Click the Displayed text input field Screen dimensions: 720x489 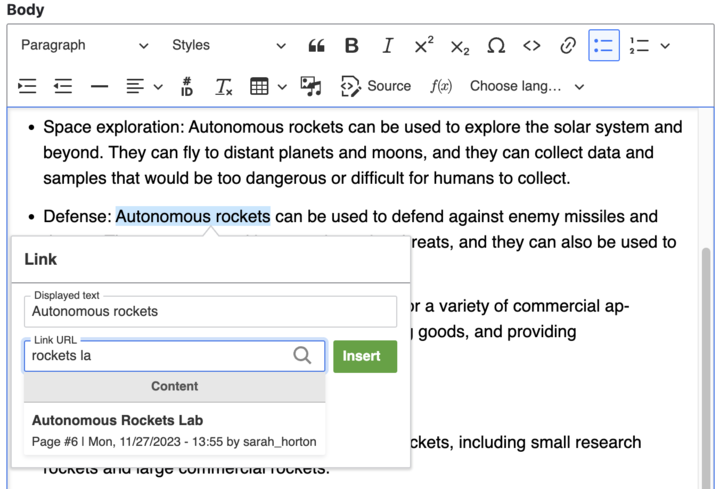coord(210,311)
